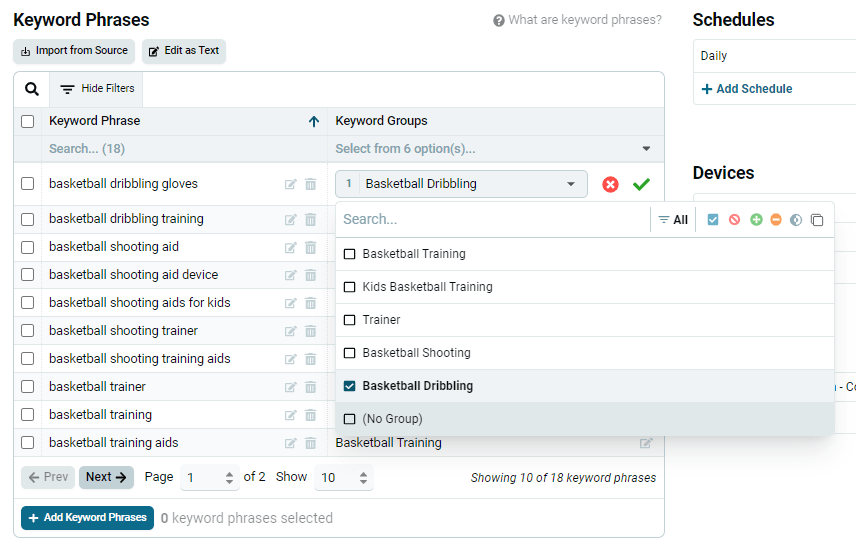
Task: Delete the 'basketball shooting training aids' phrase
Action: coord(311,359)
